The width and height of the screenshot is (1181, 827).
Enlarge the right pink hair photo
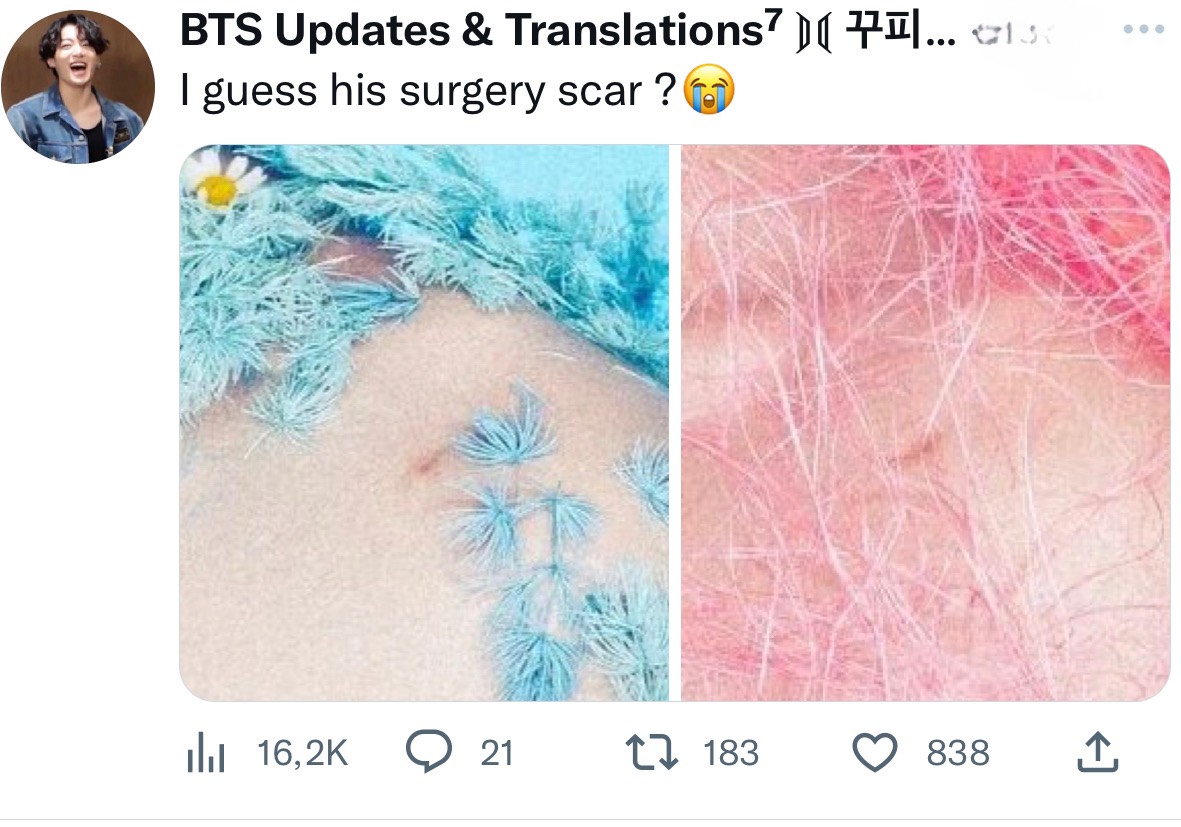(926, 423)
